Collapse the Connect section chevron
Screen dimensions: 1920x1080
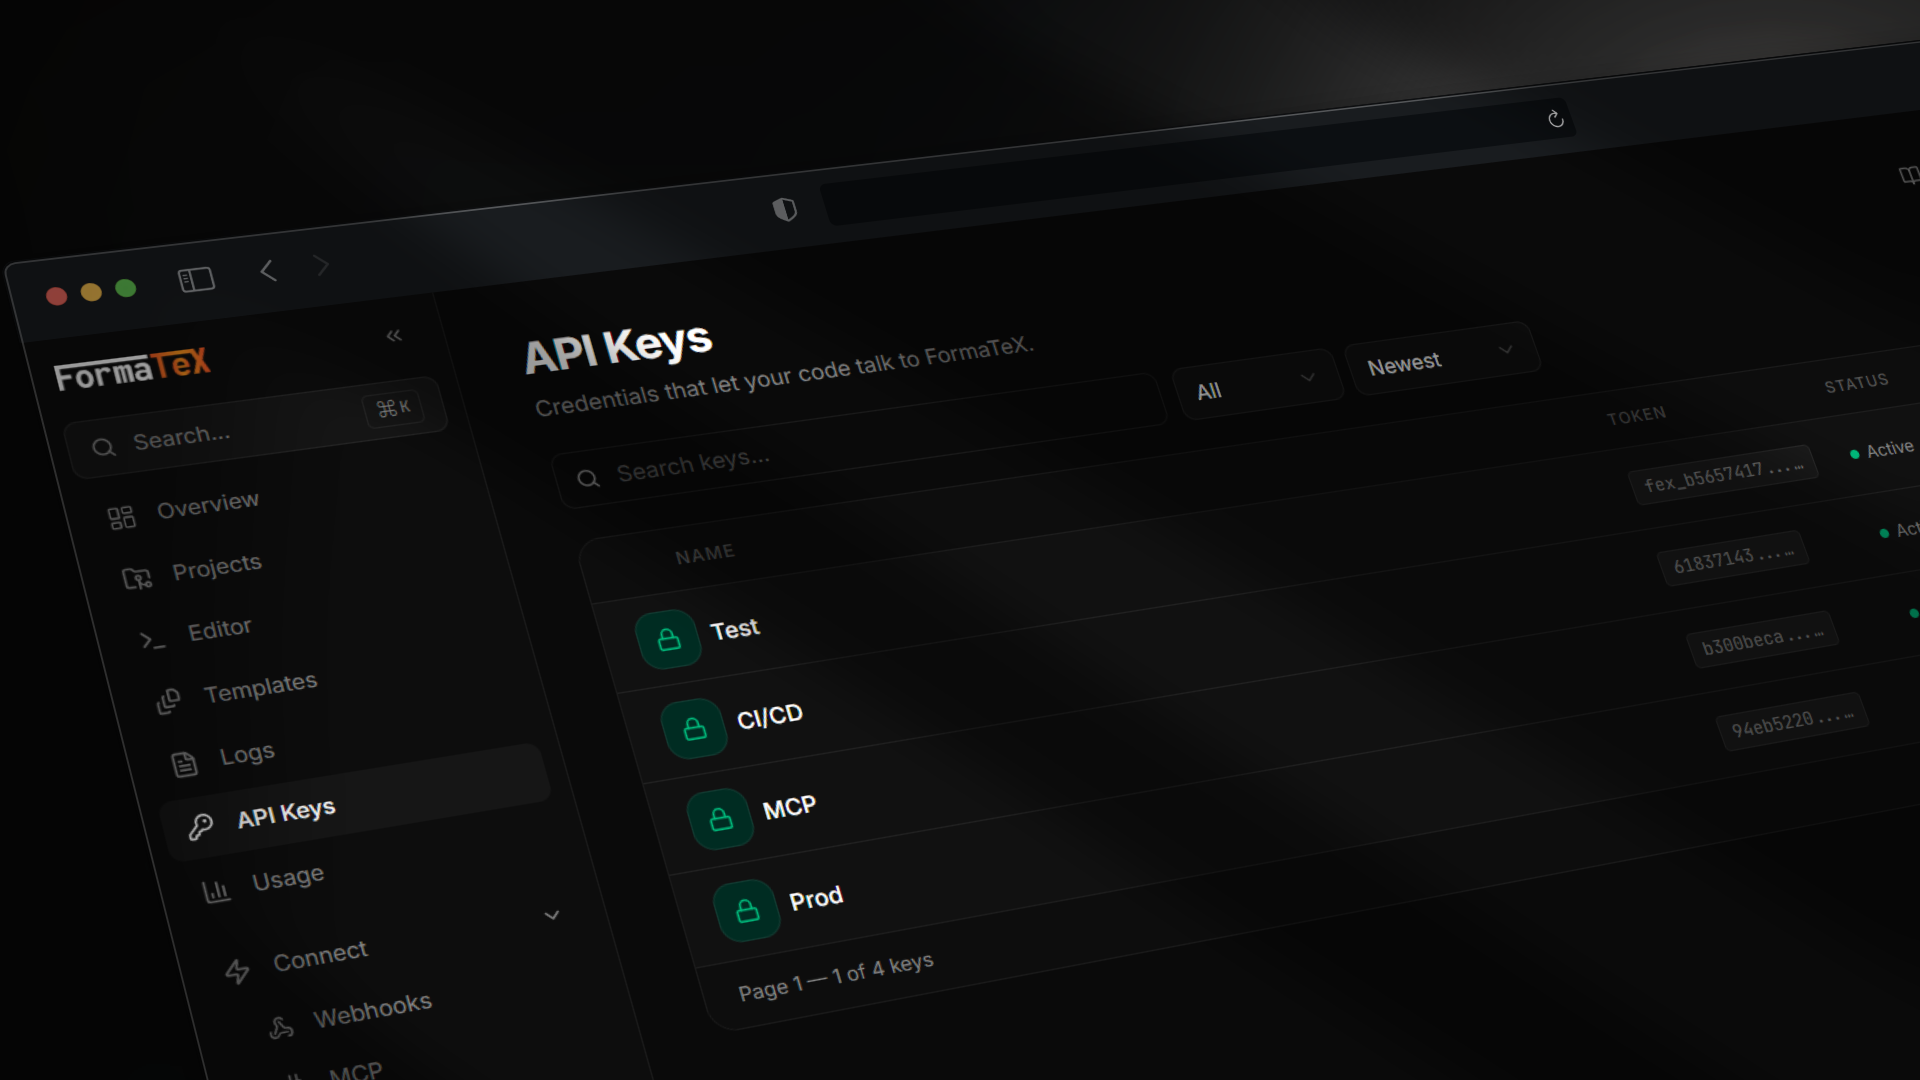click(551, 915)
